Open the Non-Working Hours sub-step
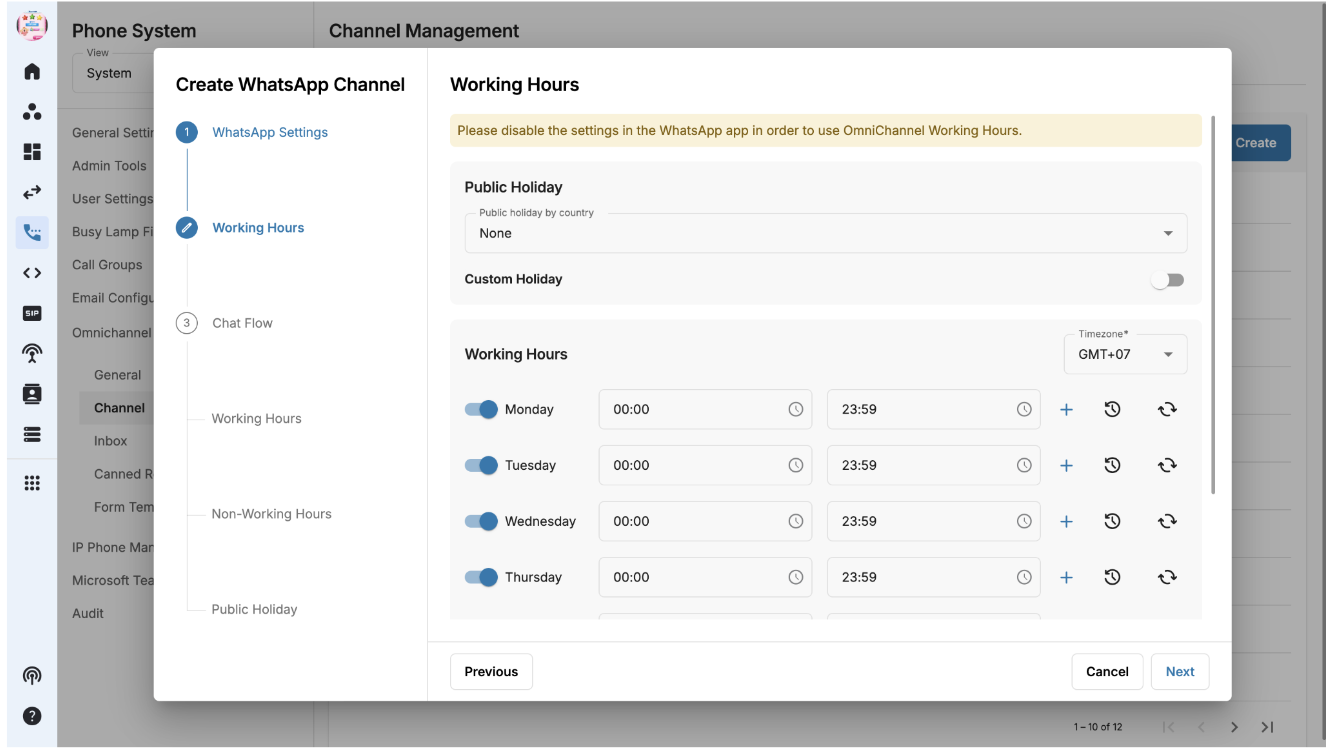Screen dimensions: 1326x748 pos(271,514)
